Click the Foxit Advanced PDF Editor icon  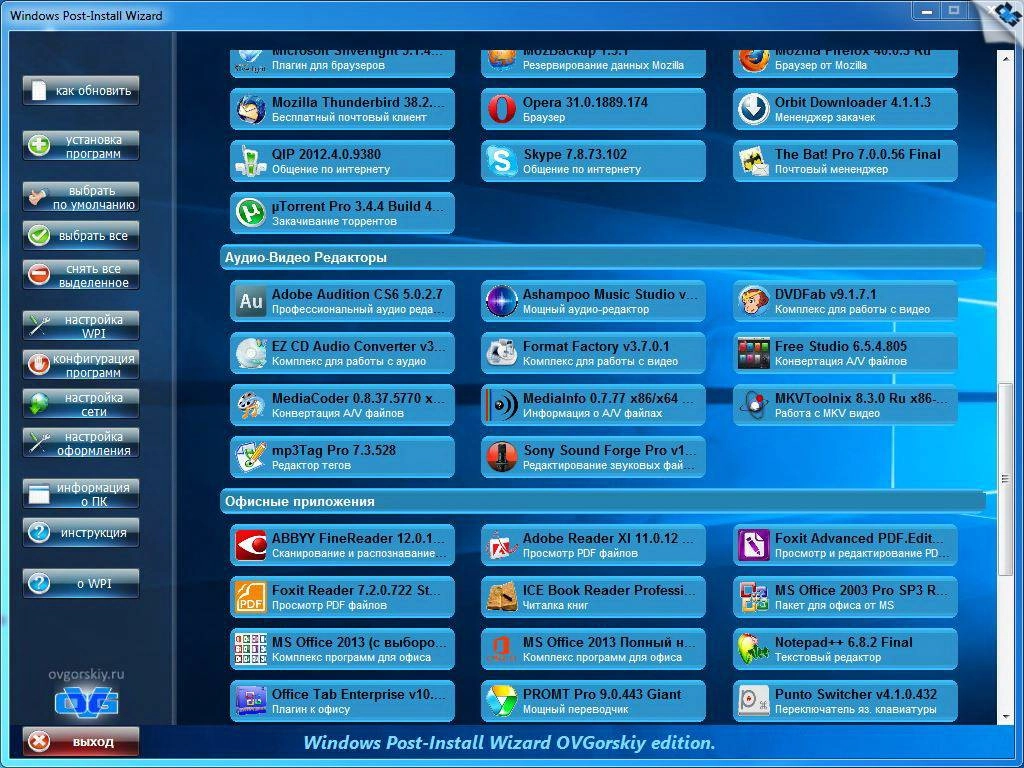point(754,545)
